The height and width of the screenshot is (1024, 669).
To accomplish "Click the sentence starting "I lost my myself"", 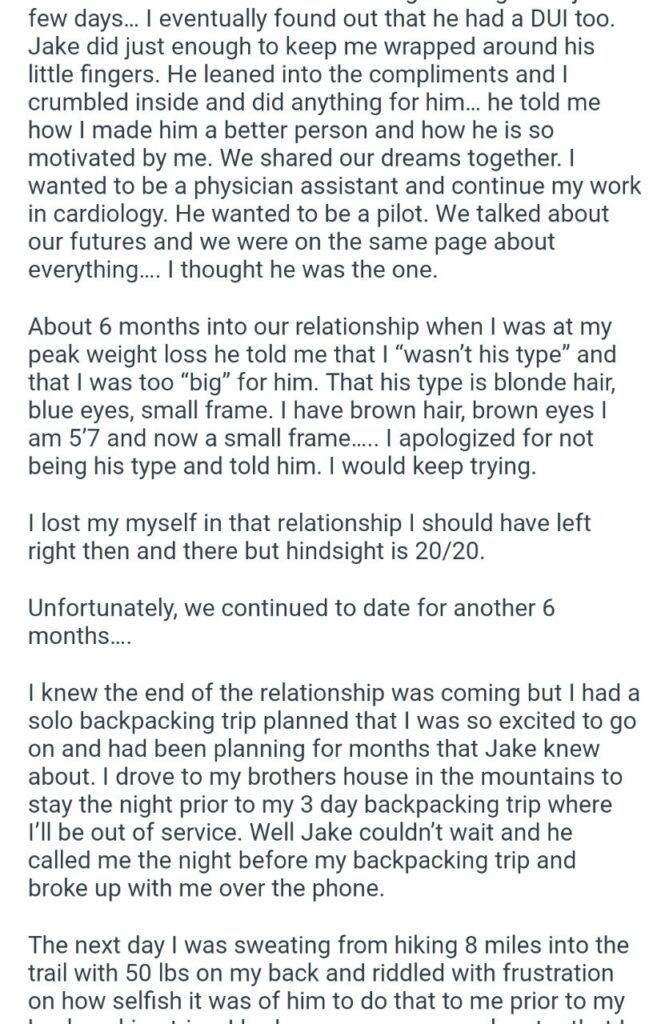I will 309,537.
